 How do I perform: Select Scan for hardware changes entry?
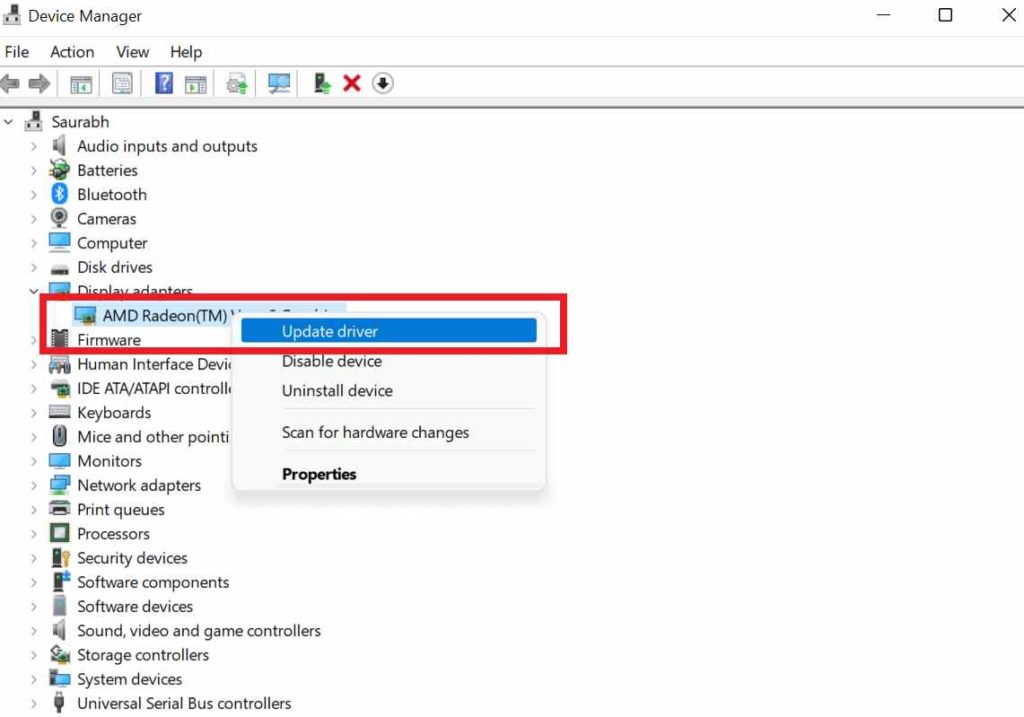click(389, 432)
